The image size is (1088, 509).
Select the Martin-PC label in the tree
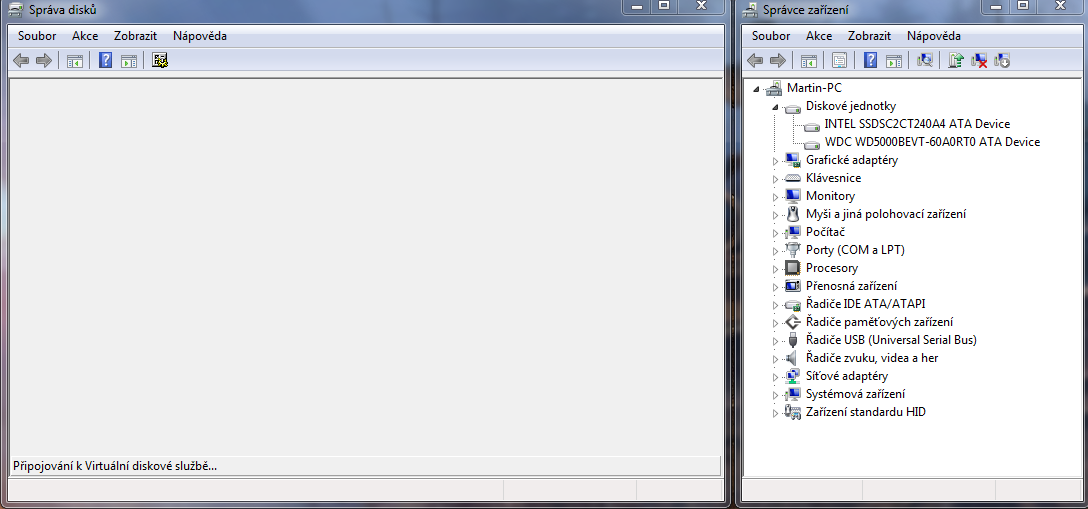point(815,88)
